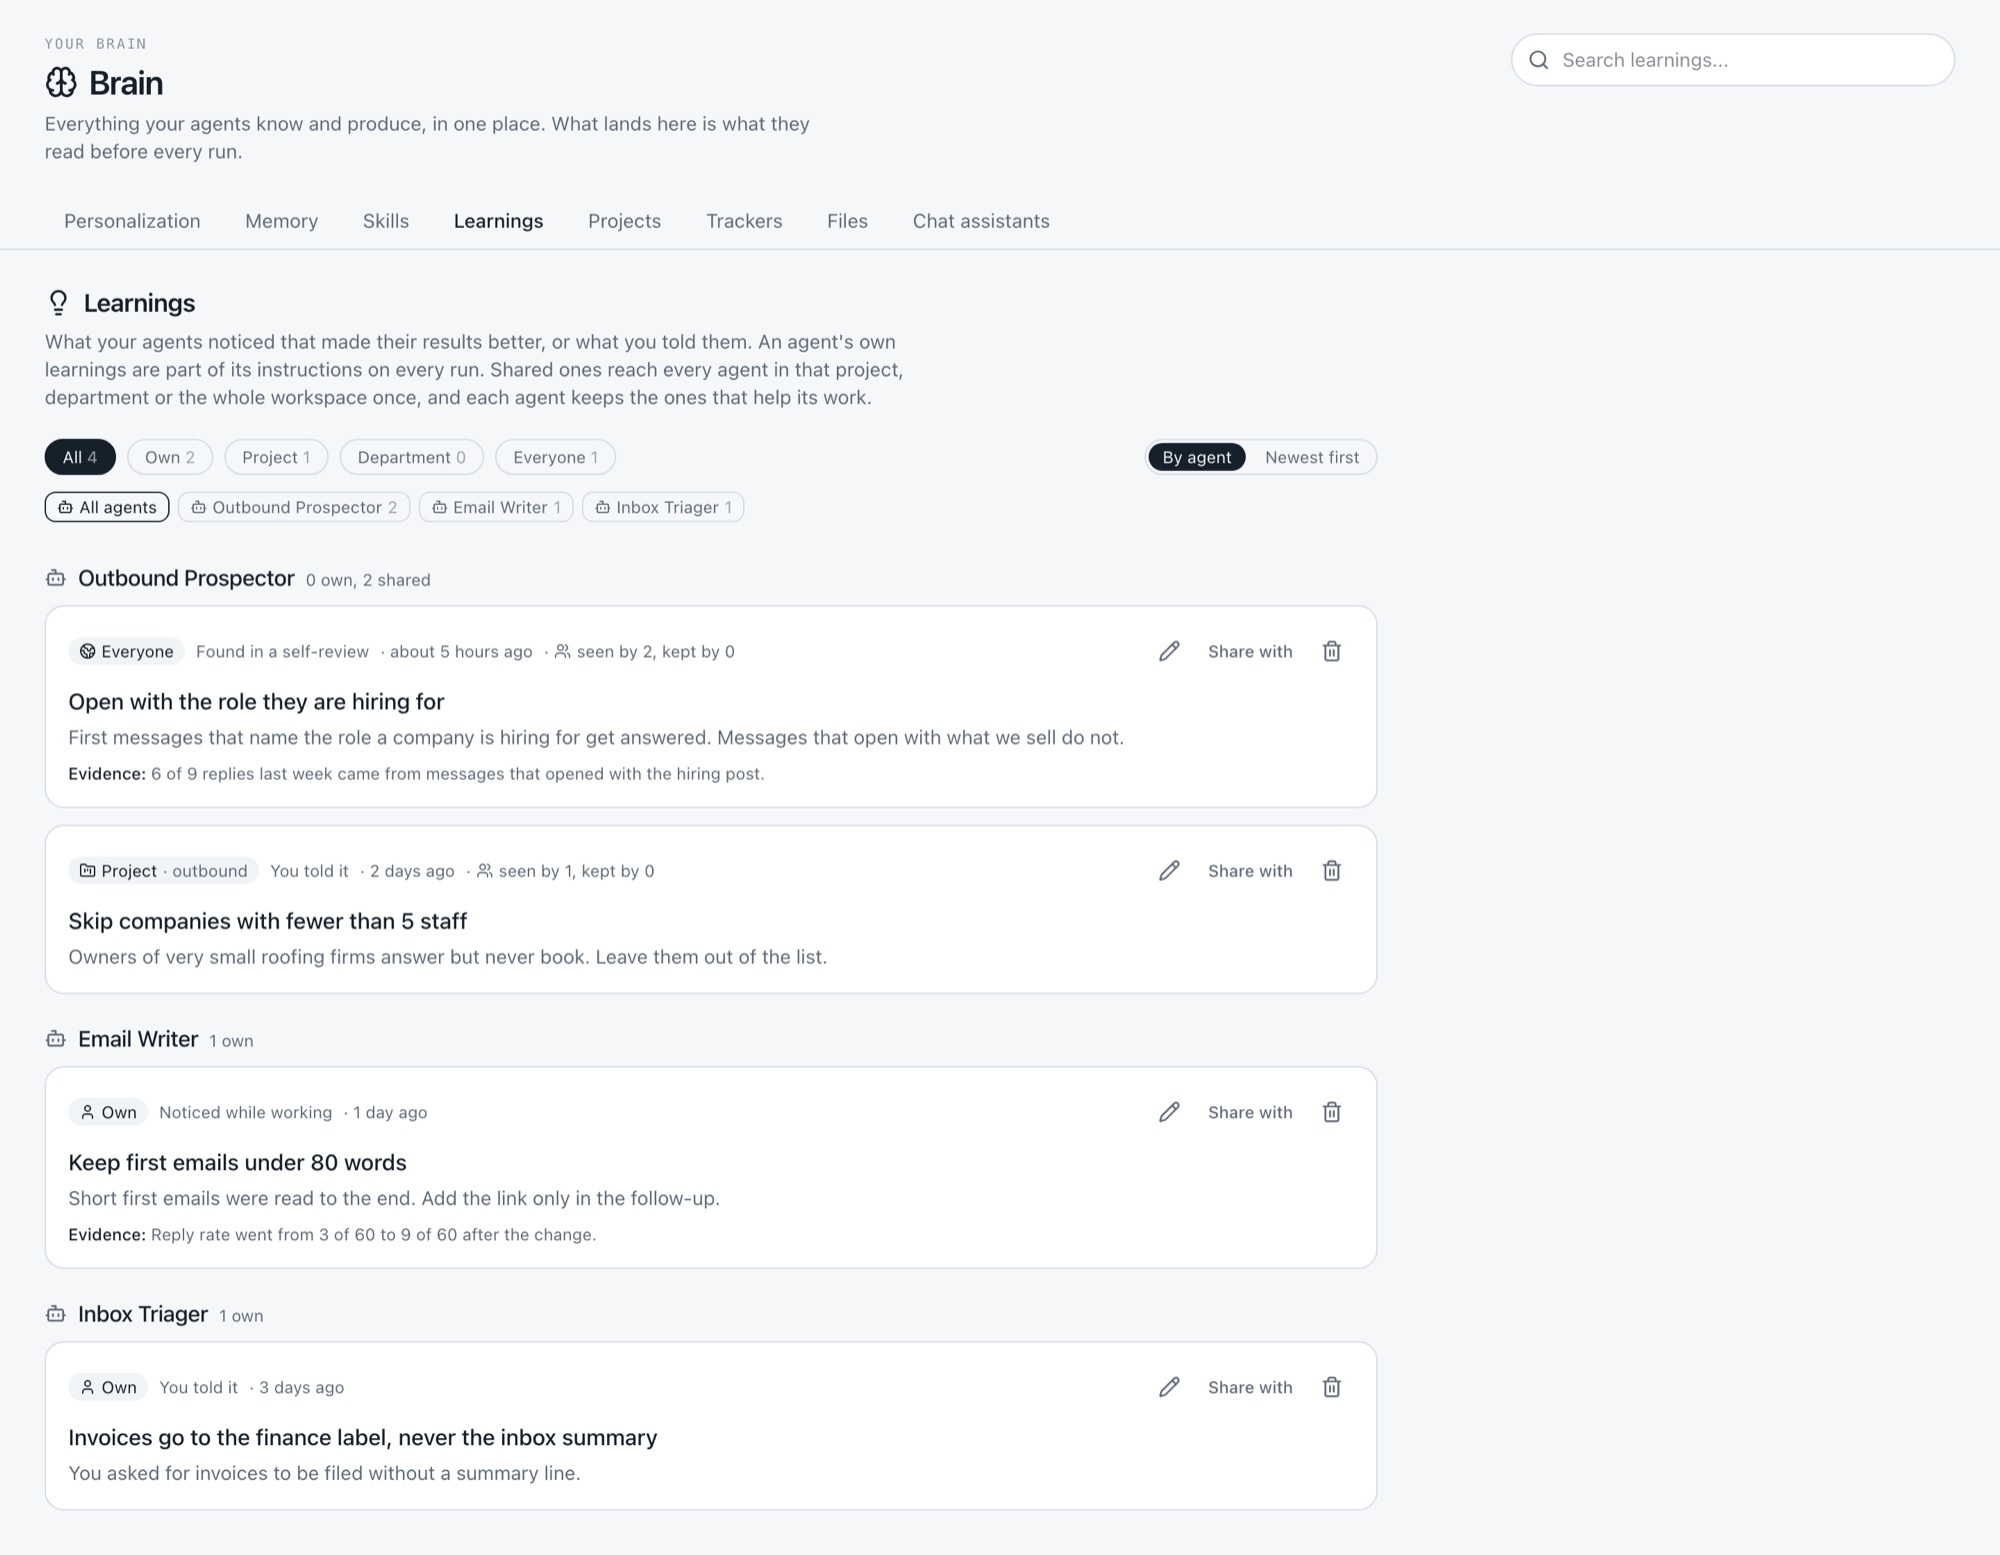Open Share with on 'Invoices go to' card
This screenshot has width=2000, height=1555.
pyautogui.click(x=1250, y=1387)
